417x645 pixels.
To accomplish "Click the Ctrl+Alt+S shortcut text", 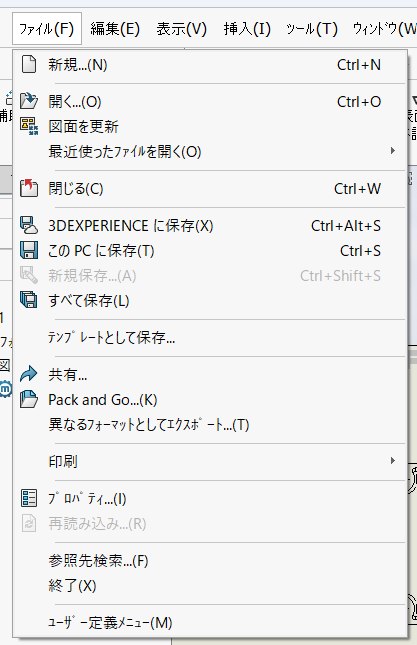I will coord(346,226).
